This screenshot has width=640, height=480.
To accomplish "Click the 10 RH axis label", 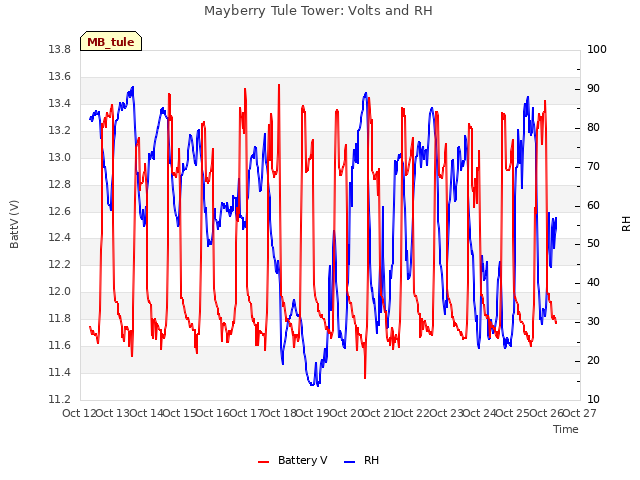I will point(593,399).
